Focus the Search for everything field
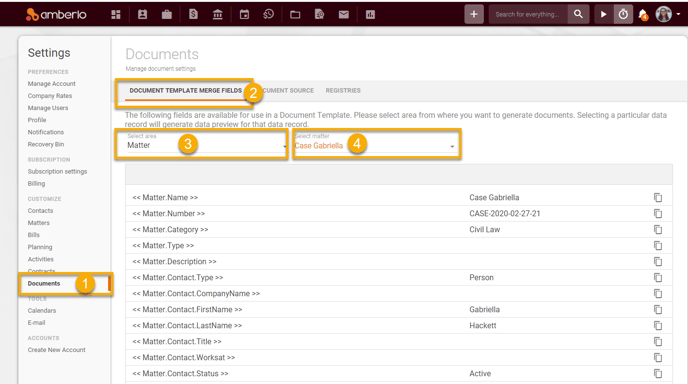688x384 pixels. pyautogui.click(x=528, y=14)
